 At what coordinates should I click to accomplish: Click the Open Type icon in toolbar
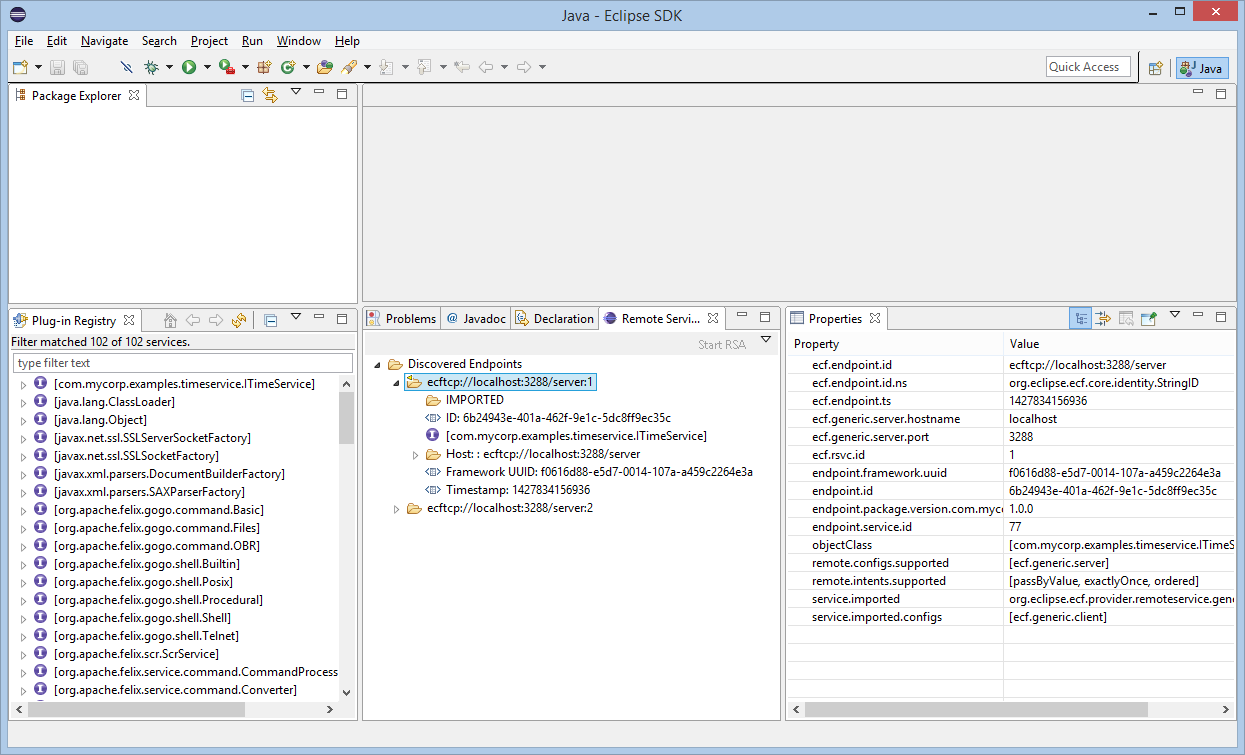(x=324, y=67)
